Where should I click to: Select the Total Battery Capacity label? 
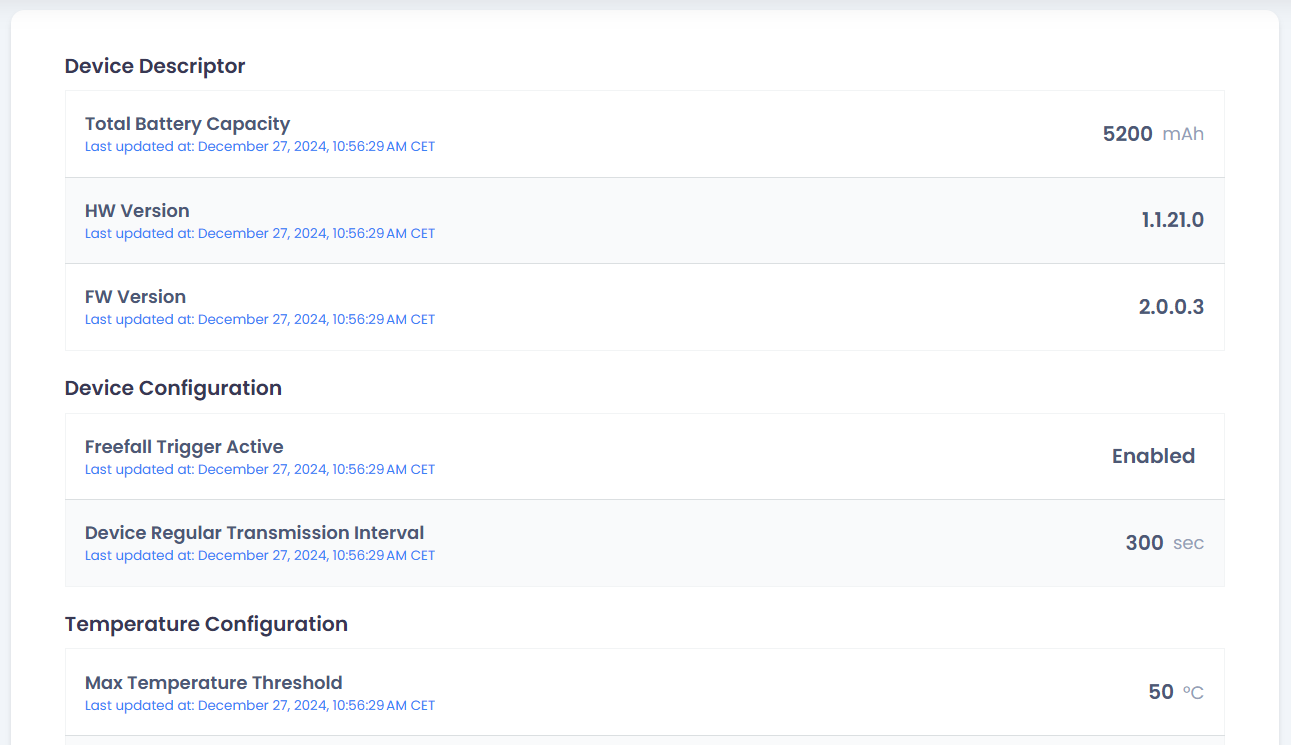187,124
